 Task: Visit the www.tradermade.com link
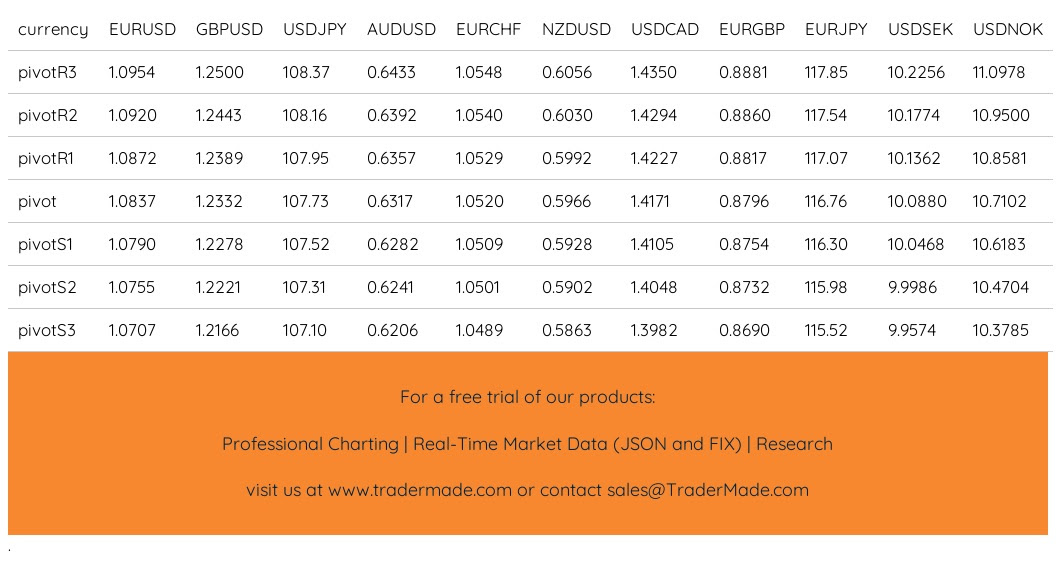[420, 490]
